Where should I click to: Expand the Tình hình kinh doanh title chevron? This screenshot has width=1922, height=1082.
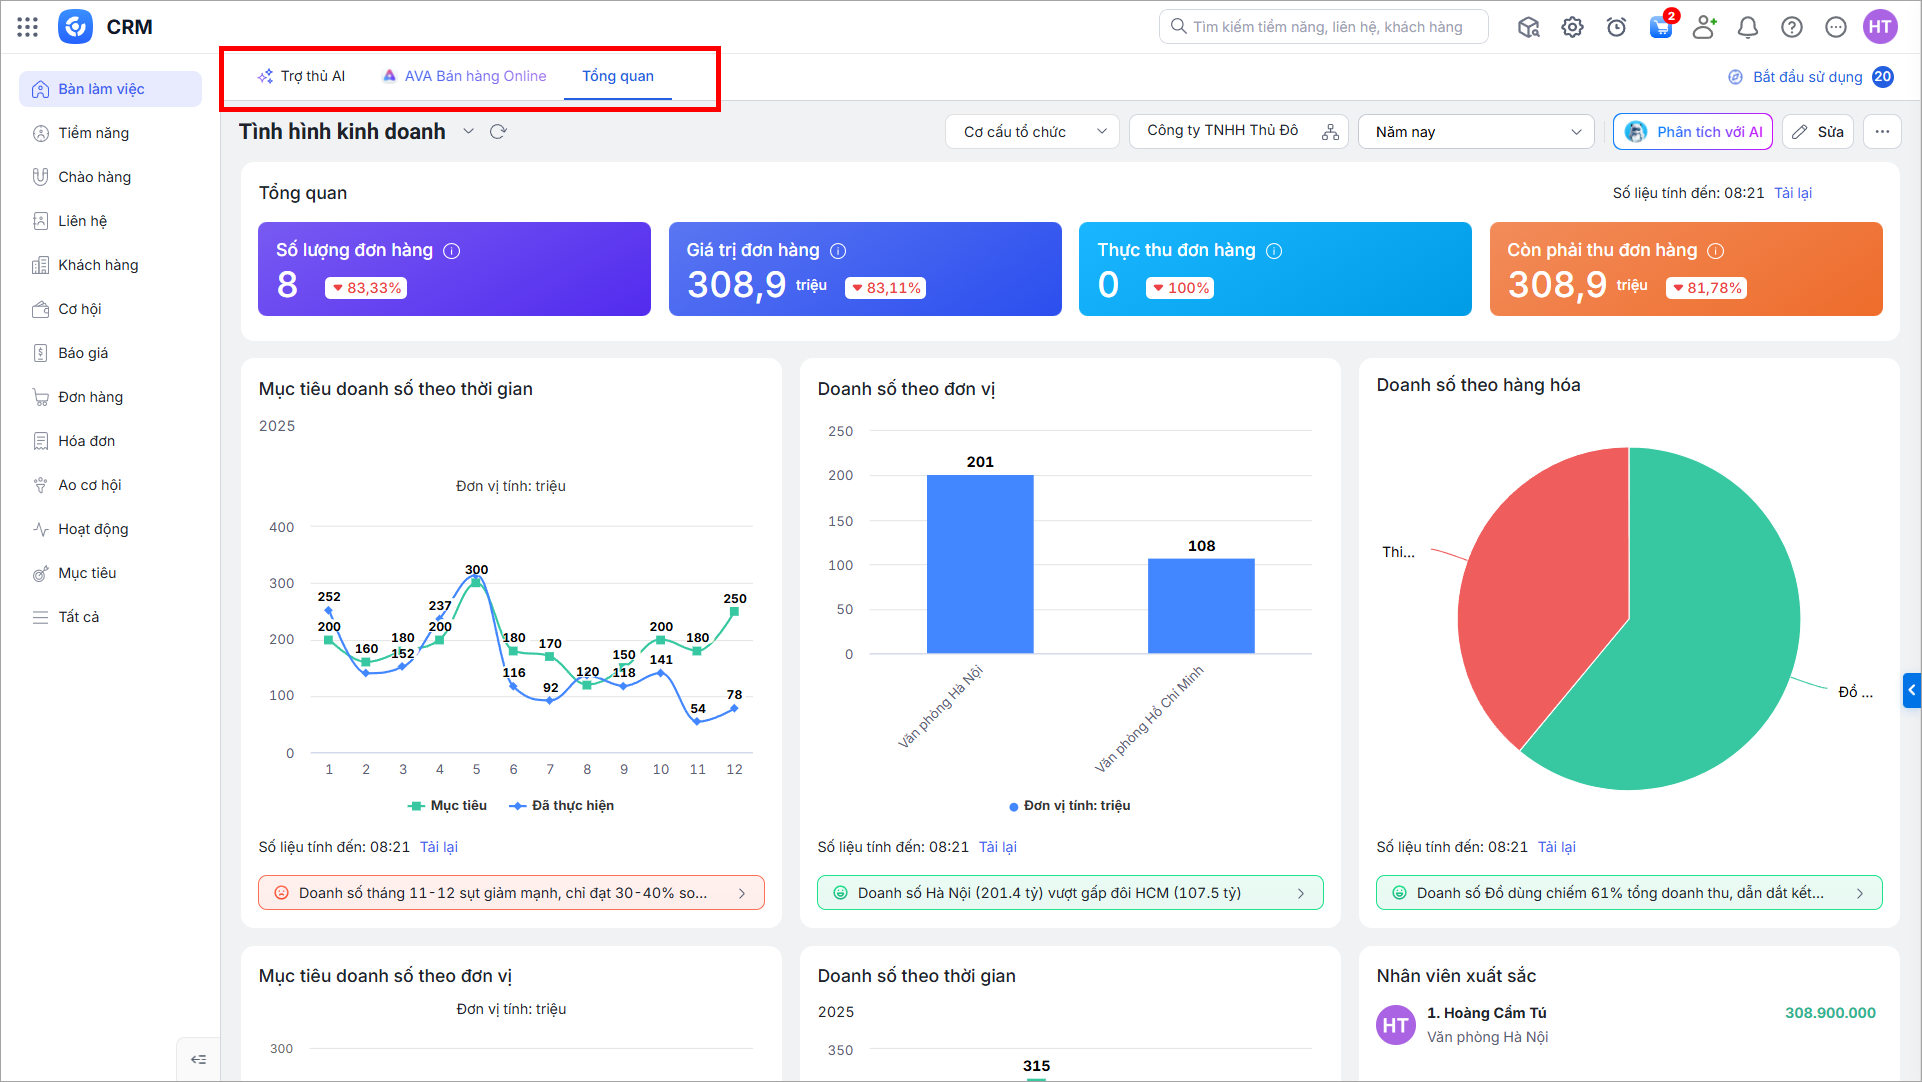[468, 132]
